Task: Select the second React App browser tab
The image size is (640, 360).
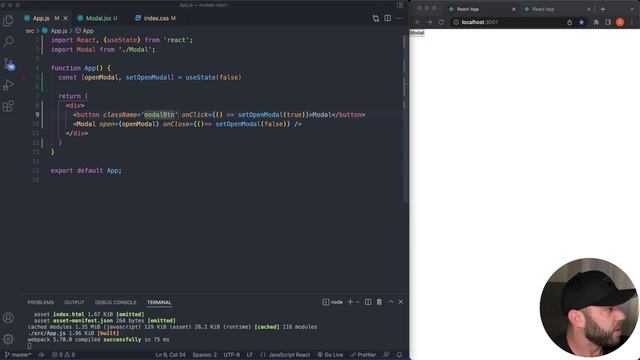Action: click(x=556, y=9)
